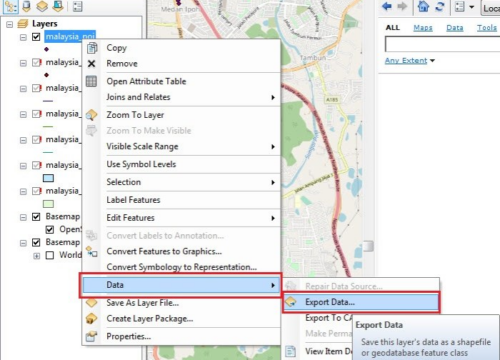
Task: Collapse the malaysia_poi layer legend
Action: click(x=23, y=37)
